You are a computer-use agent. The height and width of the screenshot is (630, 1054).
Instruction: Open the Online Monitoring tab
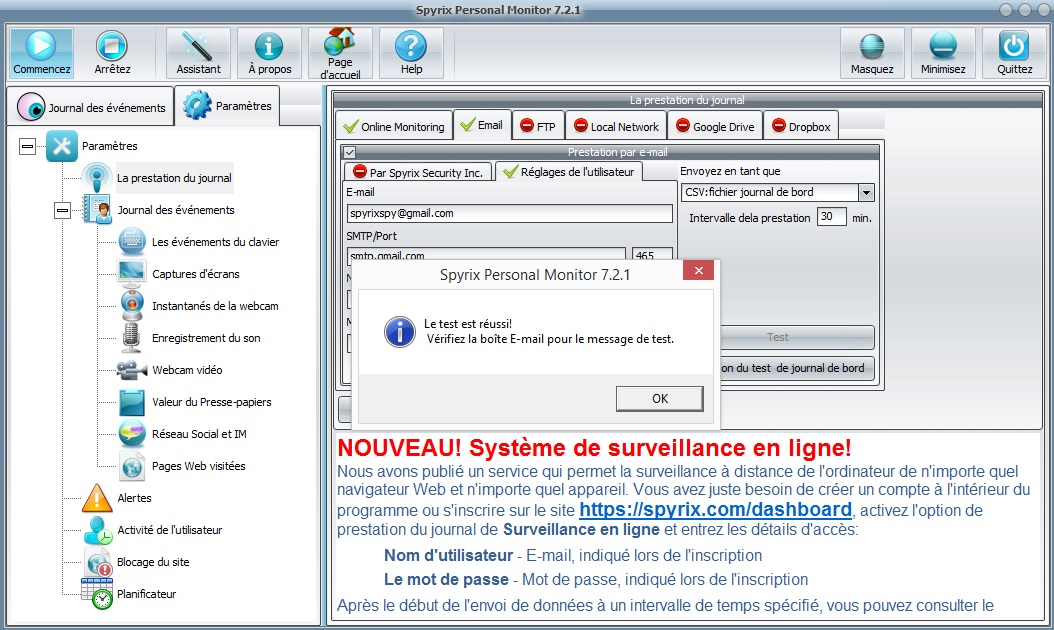pyautogui.click(x=394, y=126)
